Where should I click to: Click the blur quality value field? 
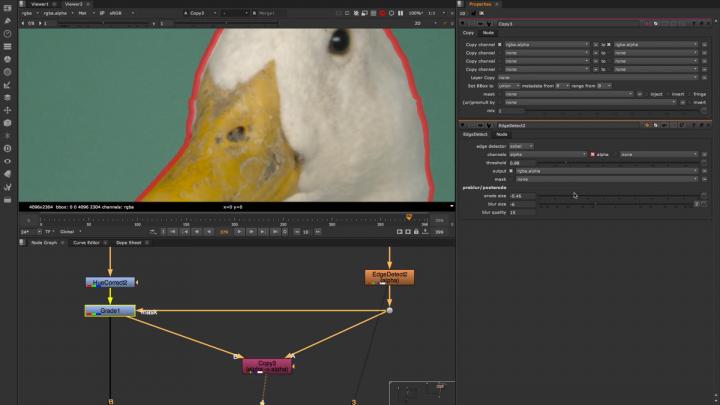(x=522, y=213)
